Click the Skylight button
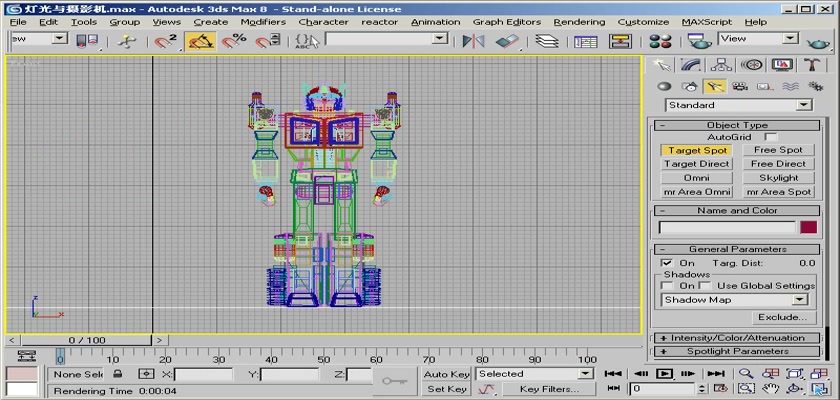 778,178
